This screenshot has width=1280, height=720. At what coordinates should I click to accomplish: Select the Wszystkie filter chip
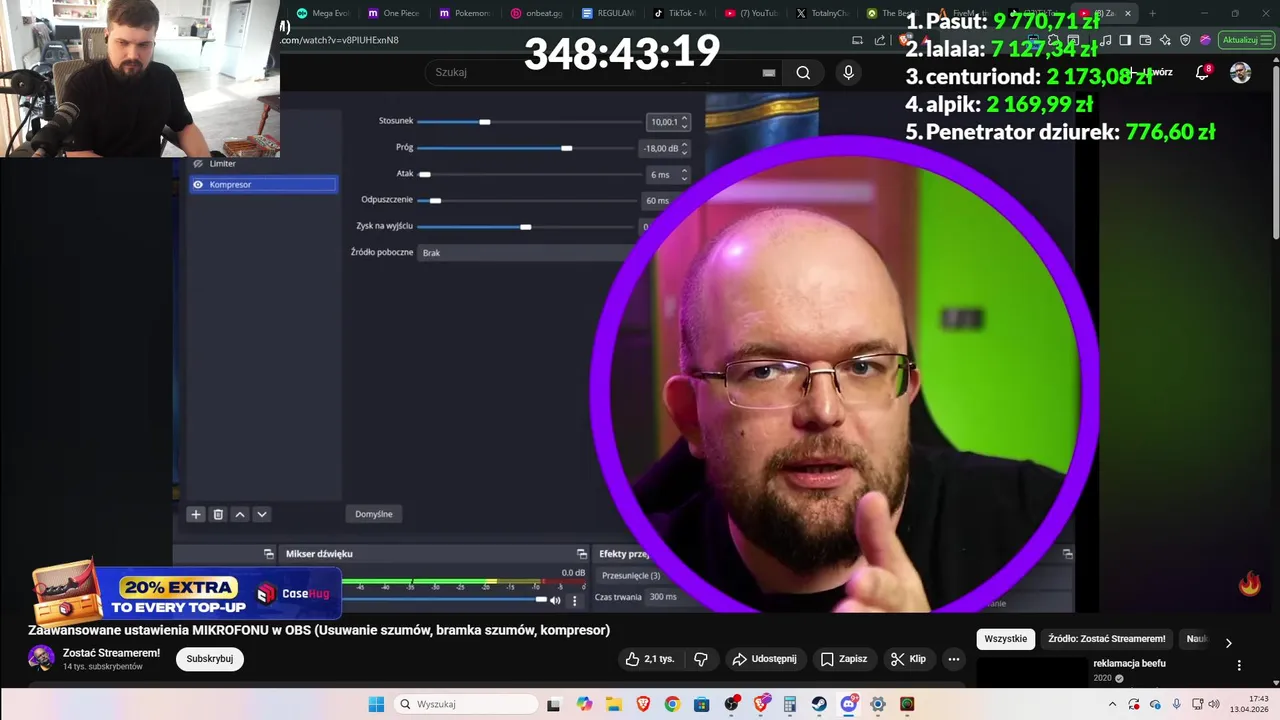coord(1005,639)
